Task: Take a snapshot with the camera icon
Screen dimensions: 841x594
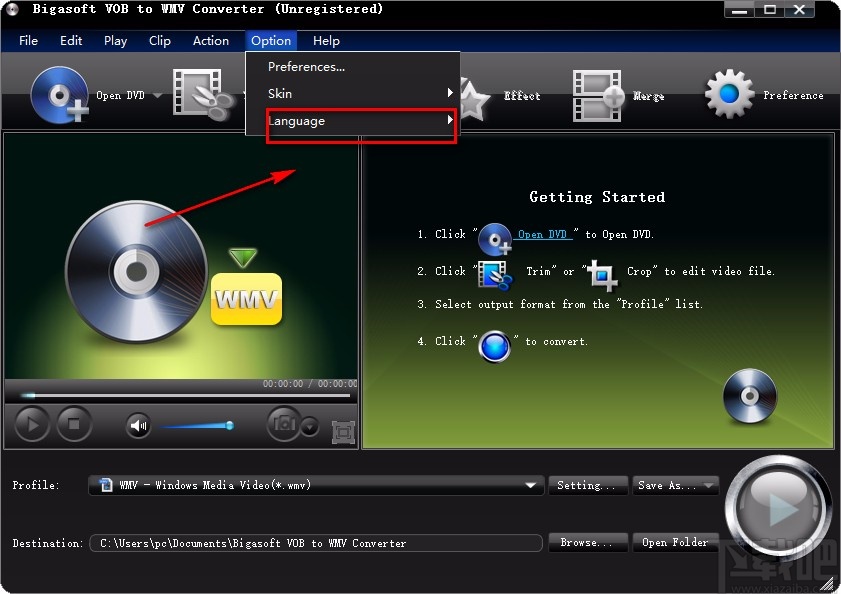Action: pyautogui.click(x=282, y=424)
